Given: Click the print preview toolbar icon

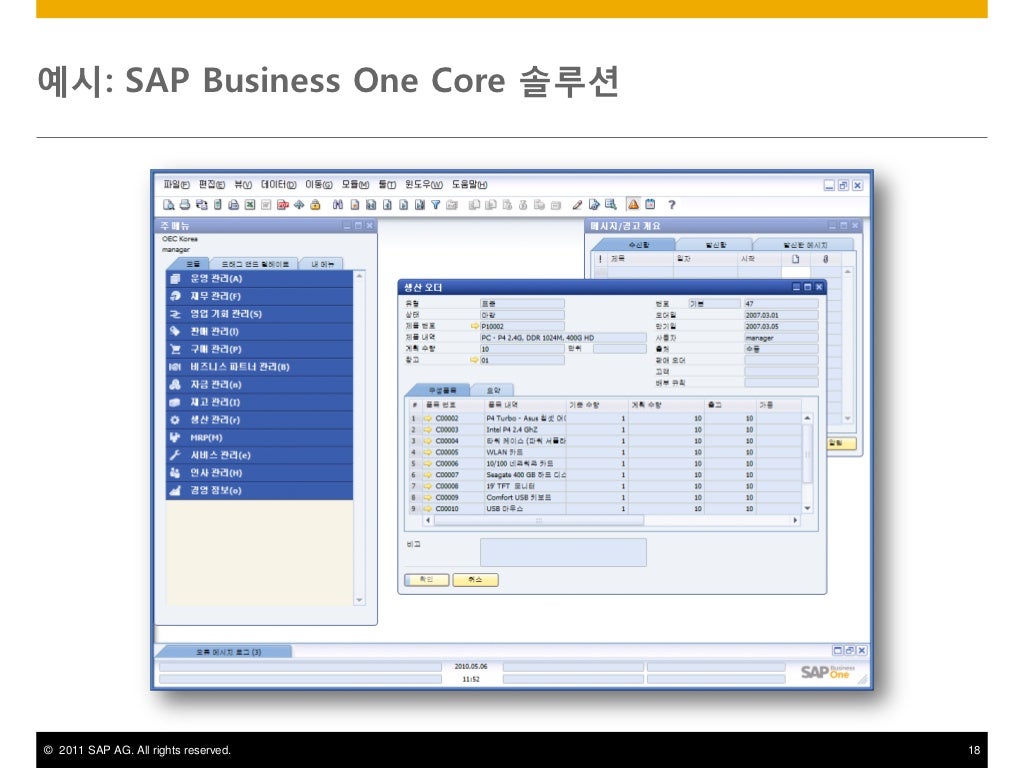Looking at the screenshot, I should point(168,205).
